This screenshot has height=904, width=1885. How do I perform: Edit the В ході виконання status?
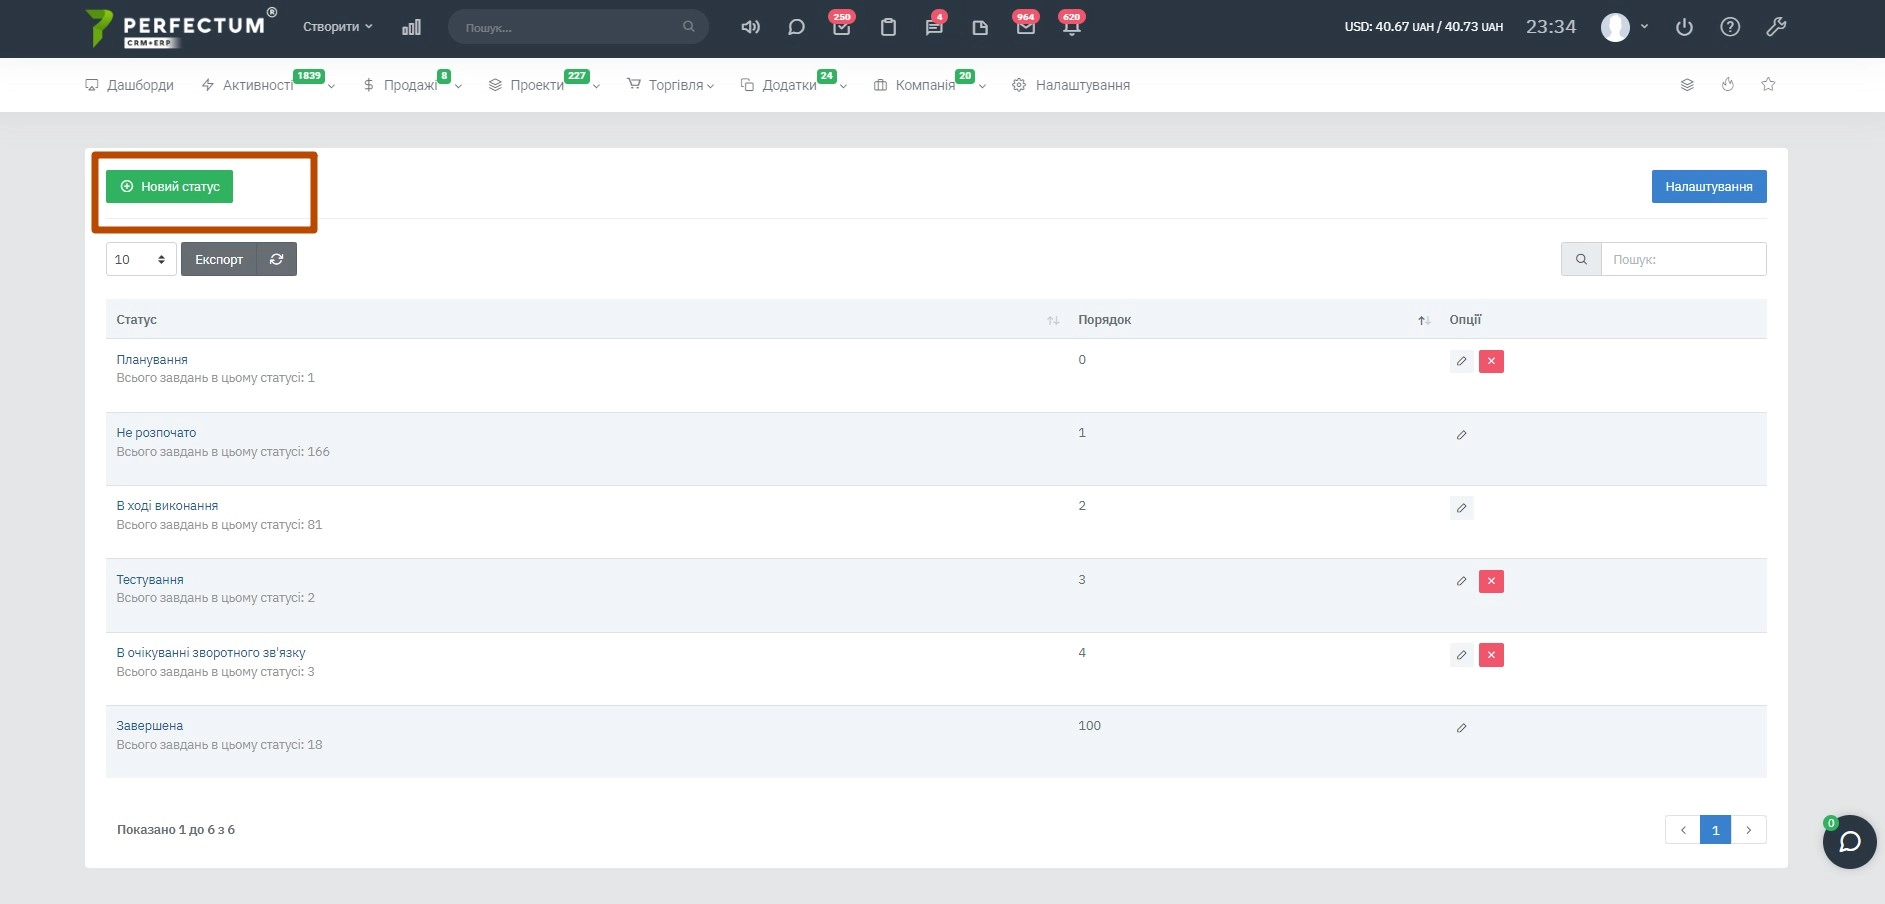point(1461,508)
